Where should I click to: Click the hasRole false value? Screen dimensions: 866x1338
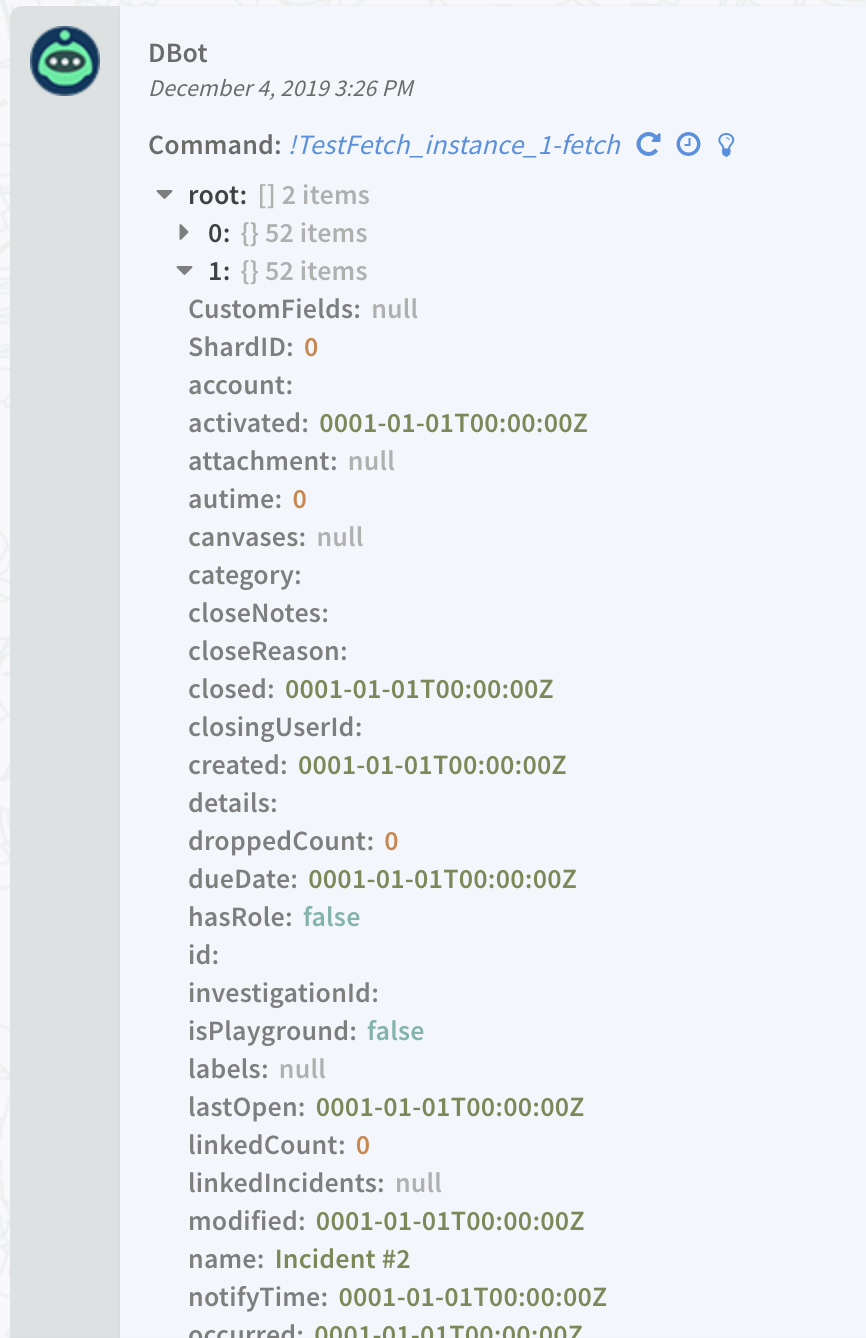[331, 917]
